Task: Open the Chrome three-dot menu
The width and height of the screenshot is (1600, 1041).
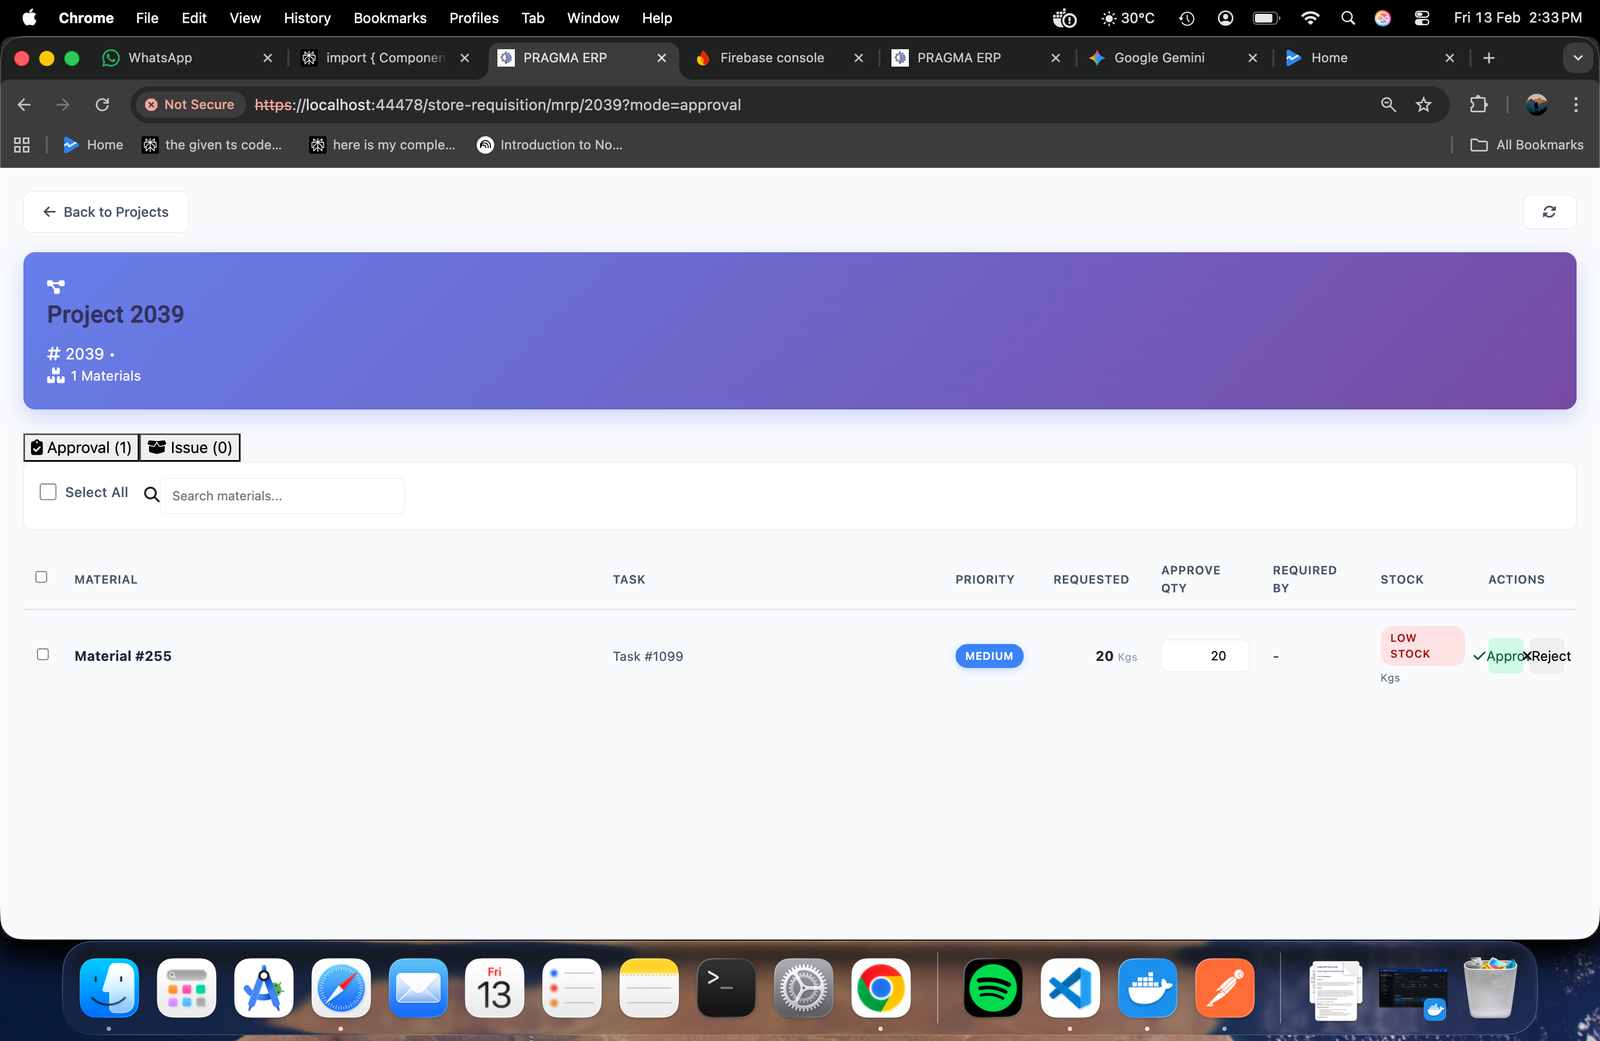Action: [x=1575, y=105]
